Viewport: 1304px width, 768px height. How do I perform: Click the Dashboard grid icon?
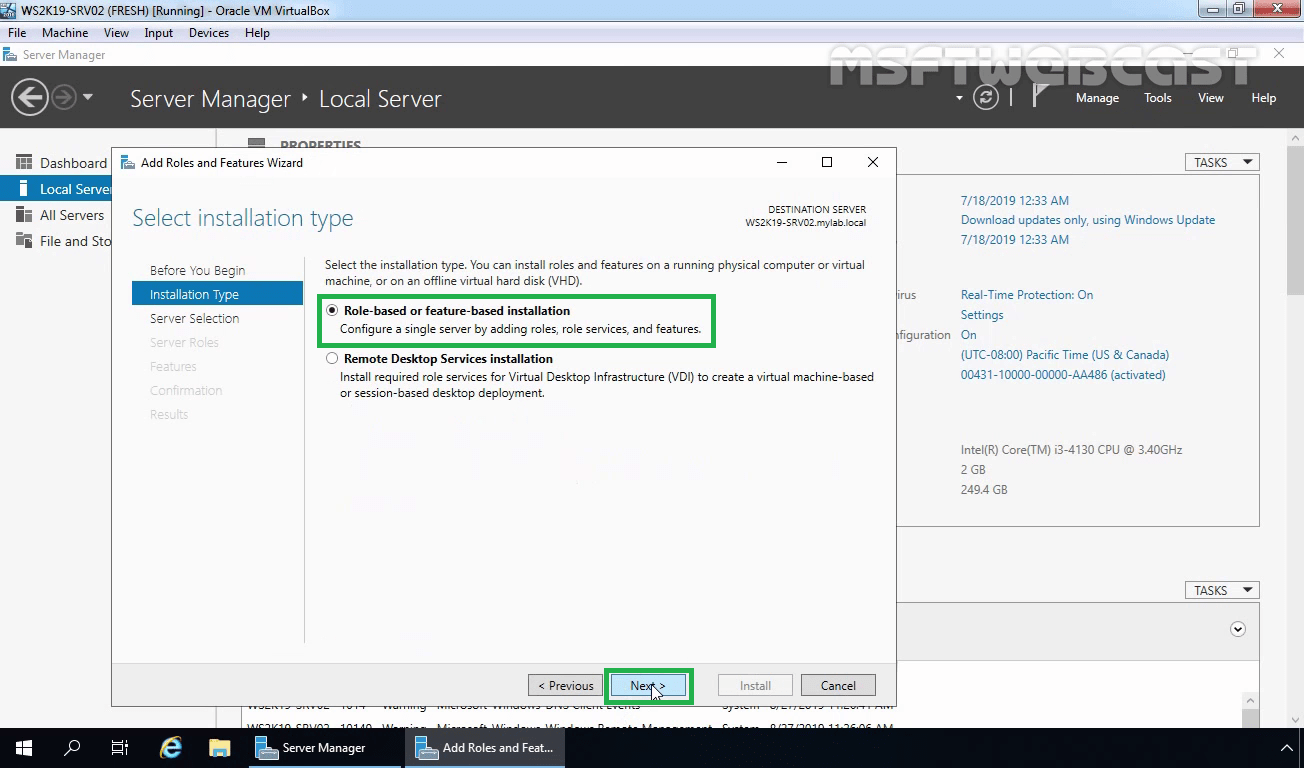click(x=24, y=163)
